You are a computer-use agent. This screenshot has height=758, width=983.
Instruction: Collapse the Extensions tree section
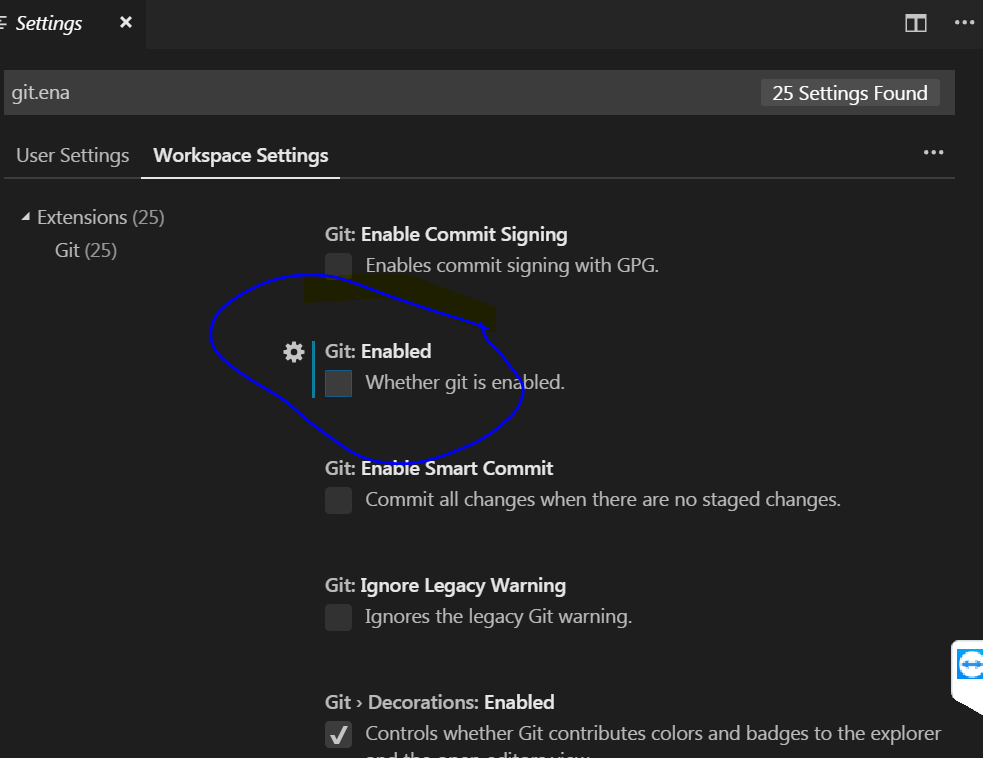(25, 217)
